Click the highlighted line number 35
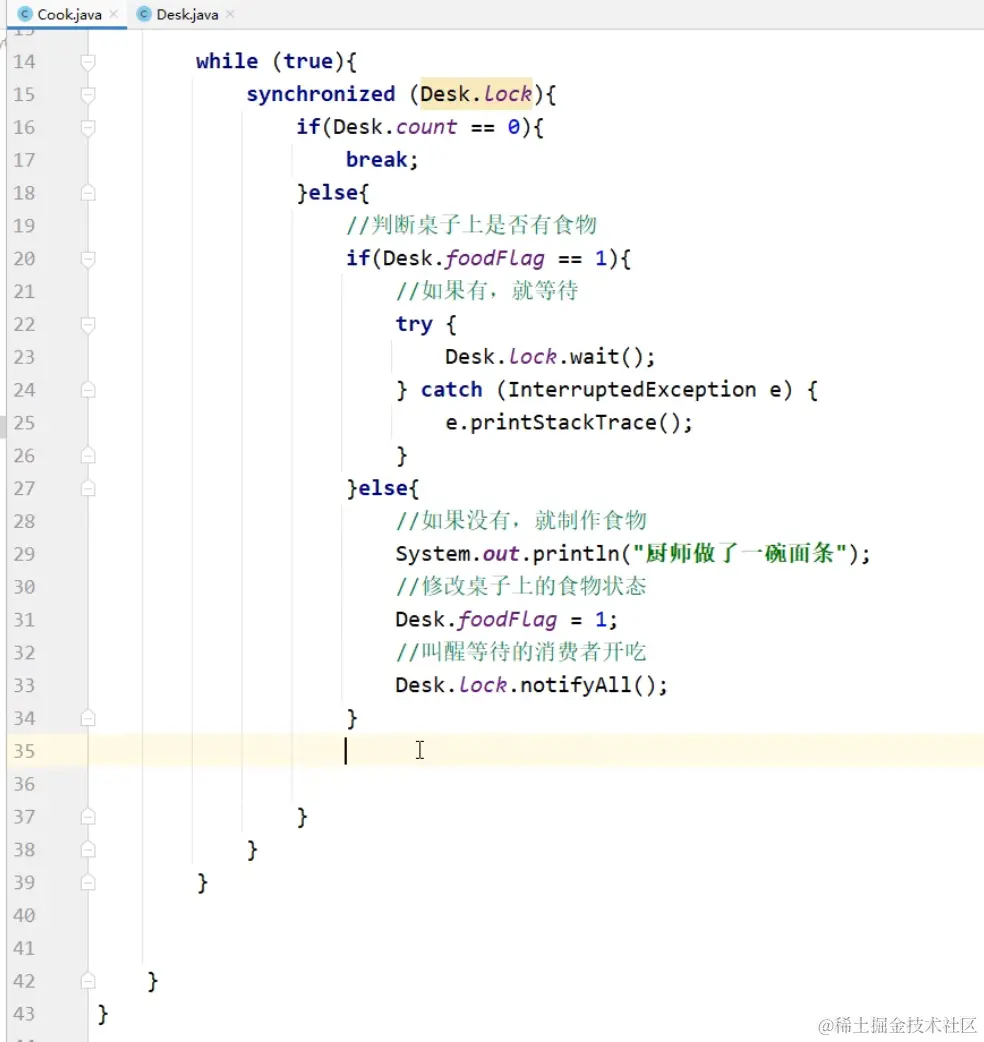This screenshot has height=1042, width=984. pyautogui.click(x=25, y=751)
